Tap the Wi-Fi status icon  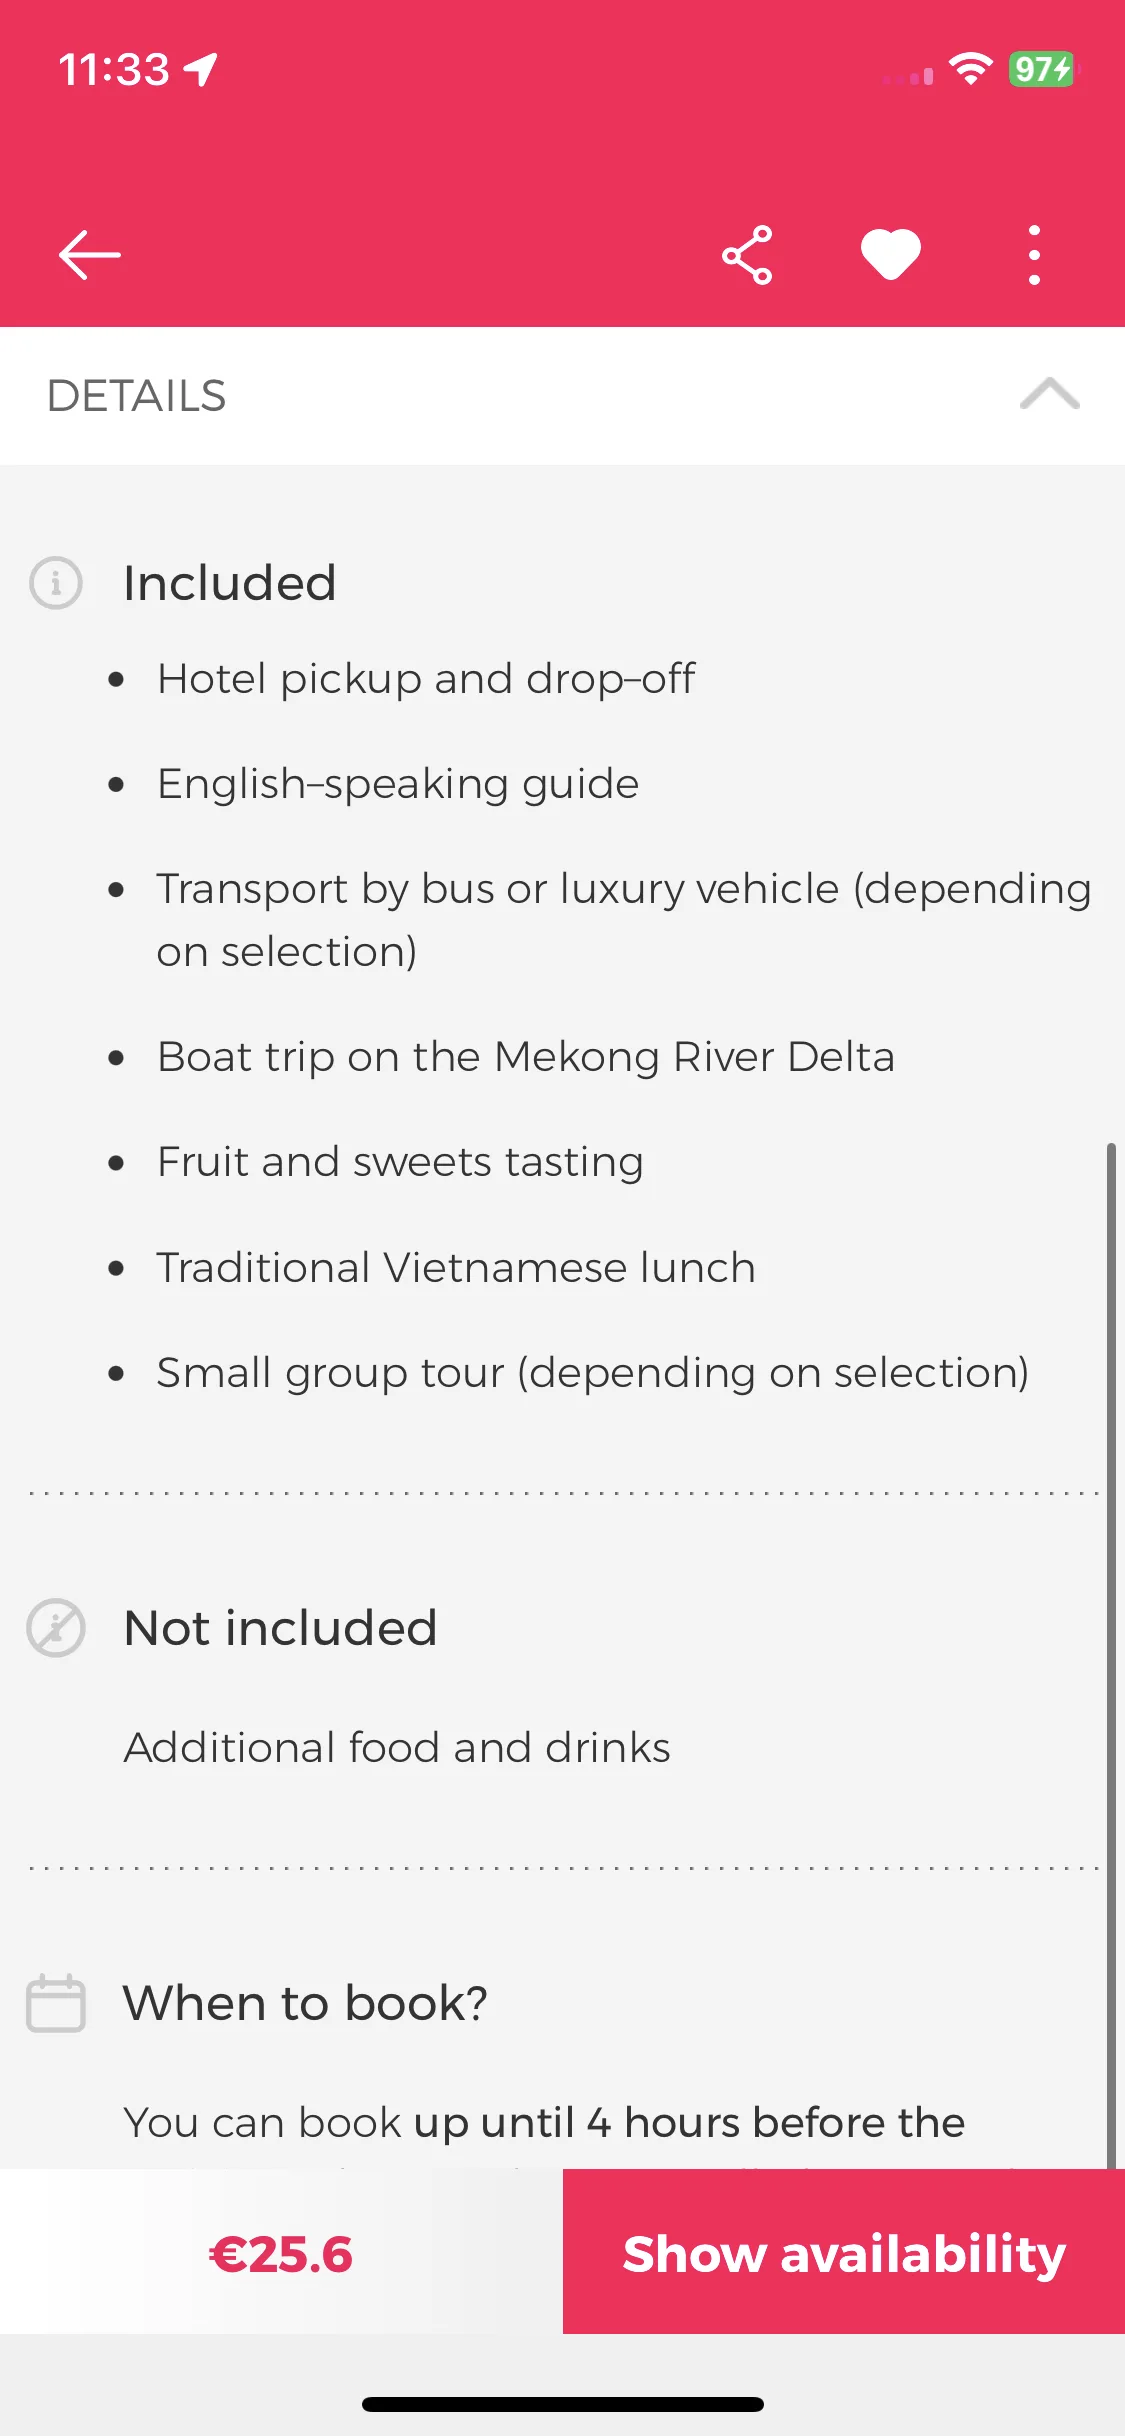point(970,69)
